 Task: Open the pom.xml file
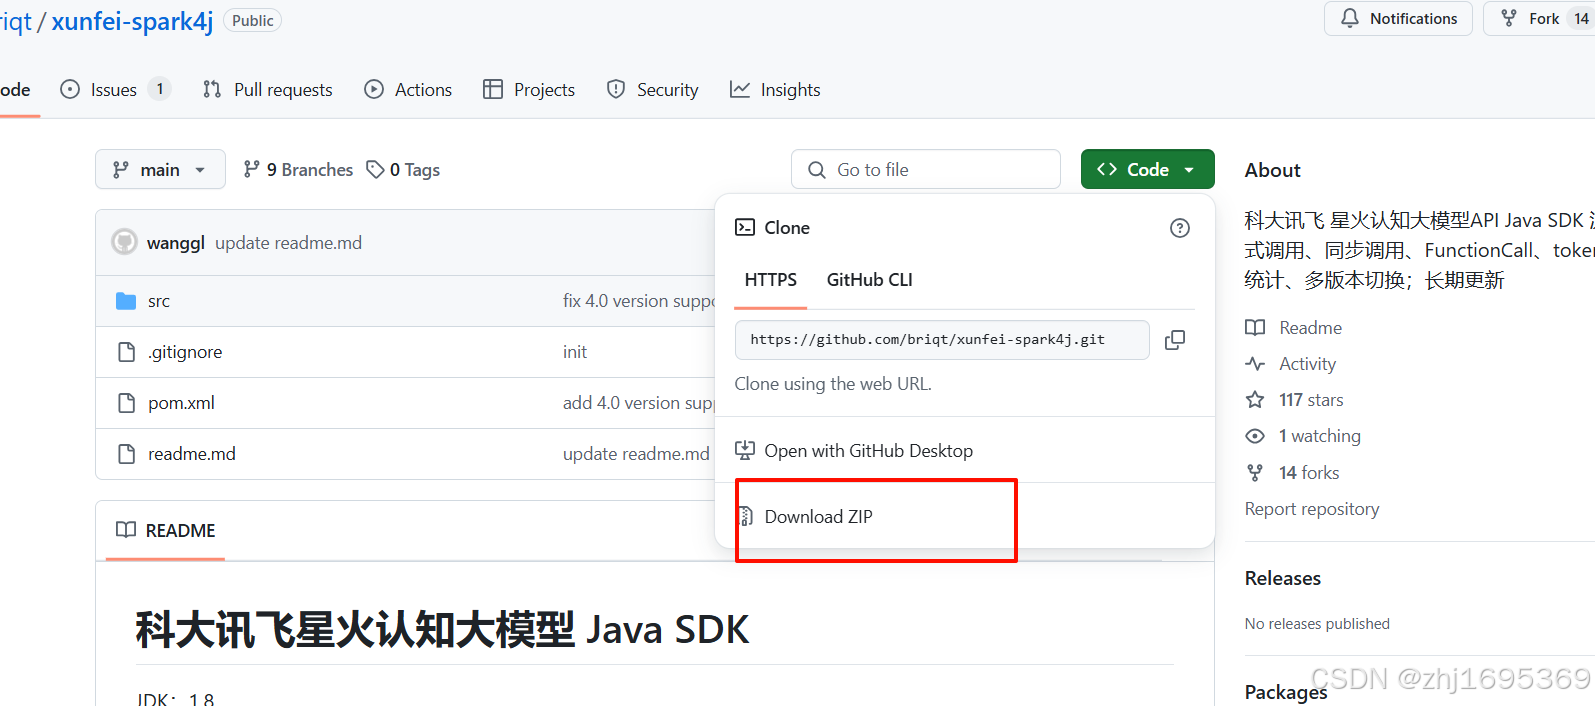pos(181,403)
